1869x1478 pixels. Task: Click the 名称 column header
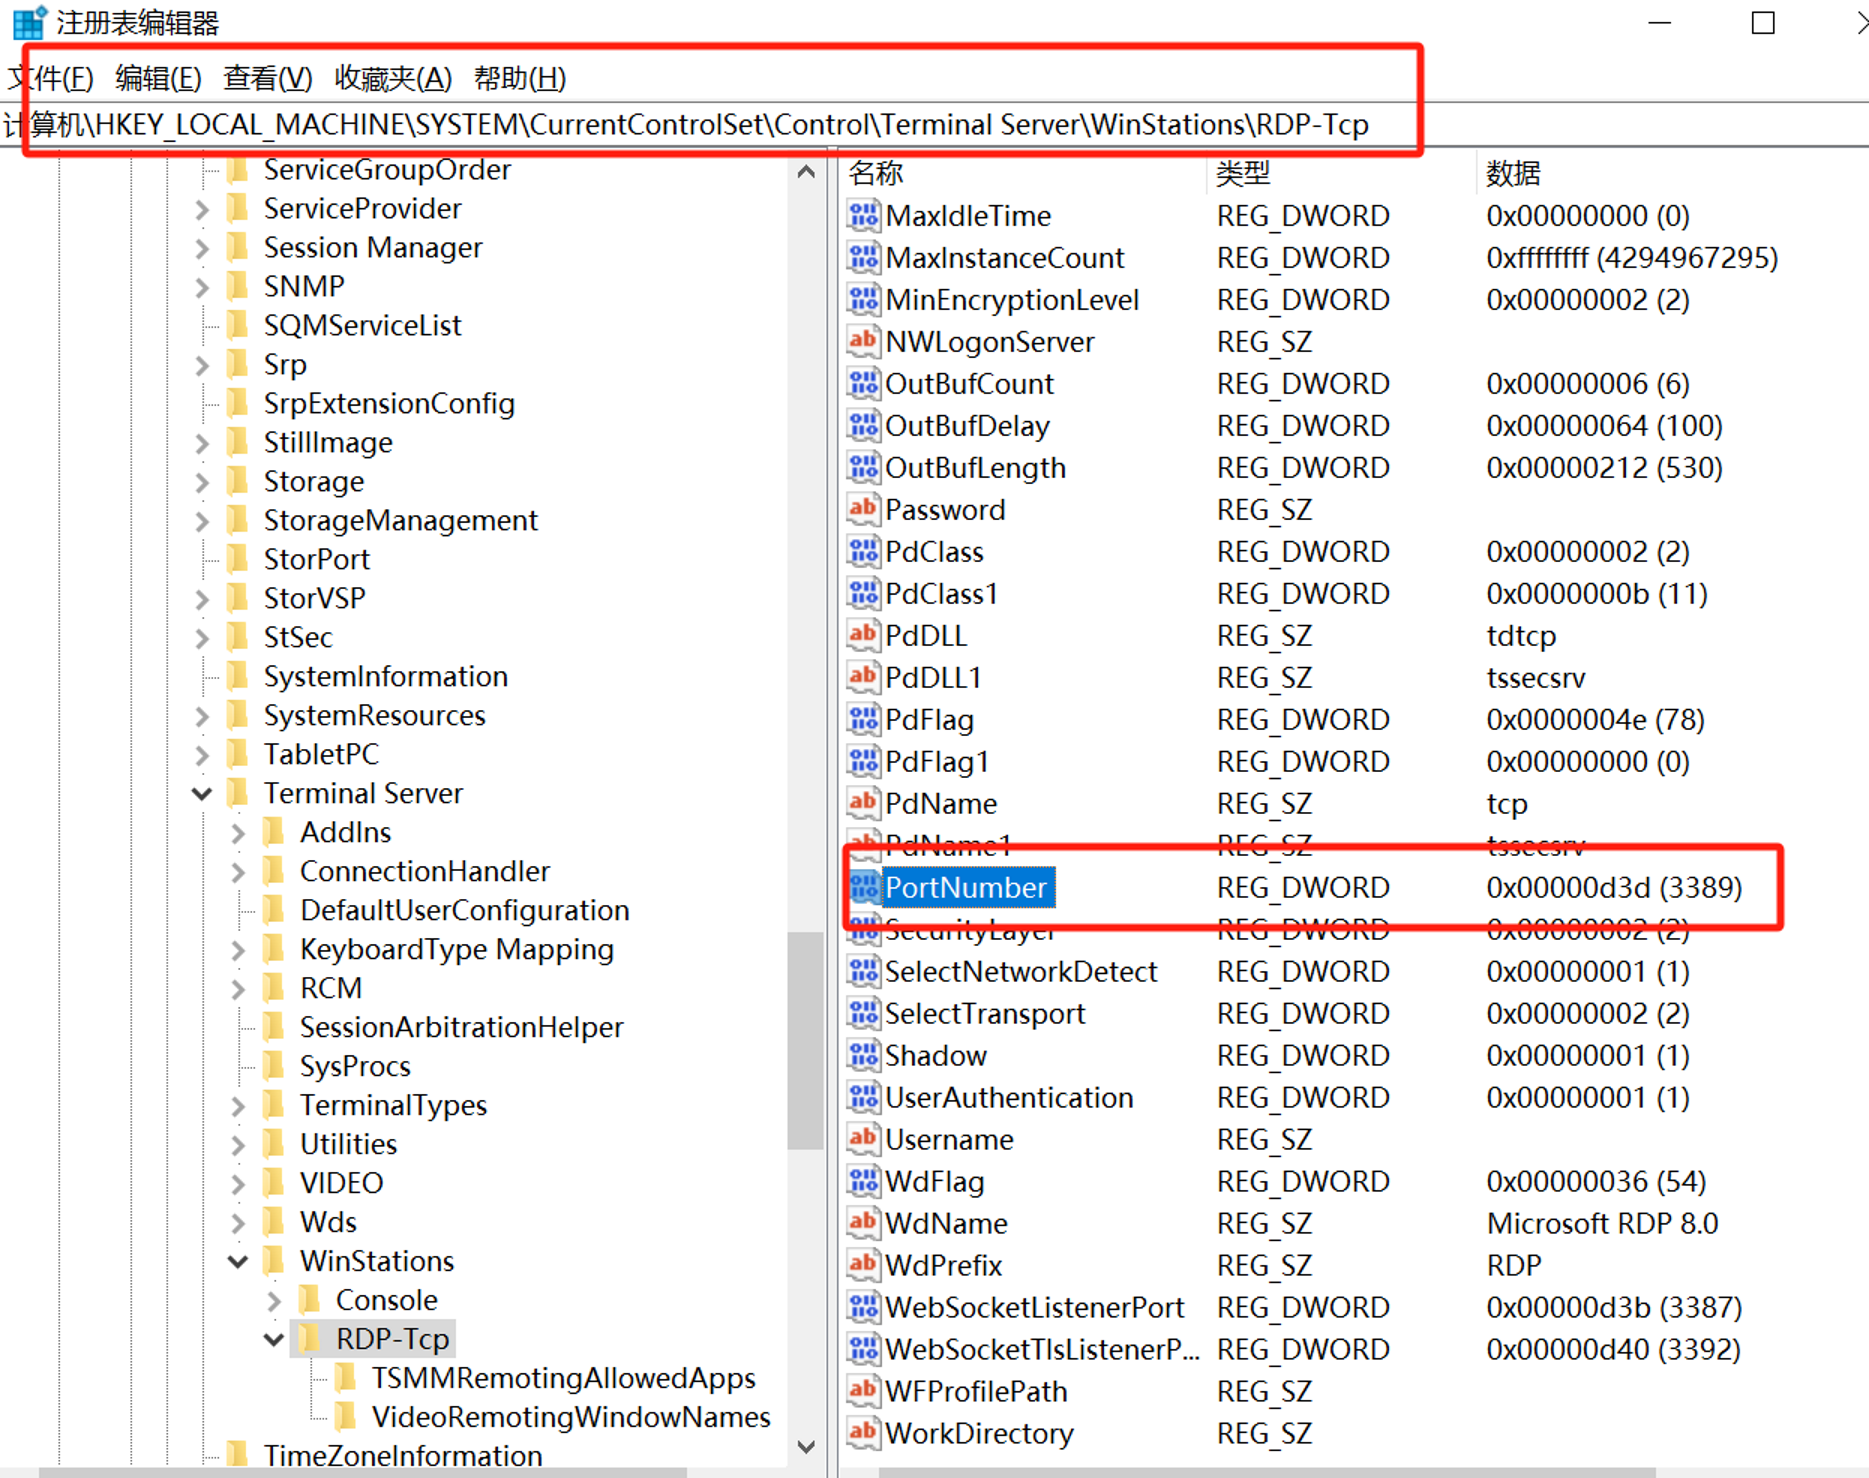[x=876, y=173]
